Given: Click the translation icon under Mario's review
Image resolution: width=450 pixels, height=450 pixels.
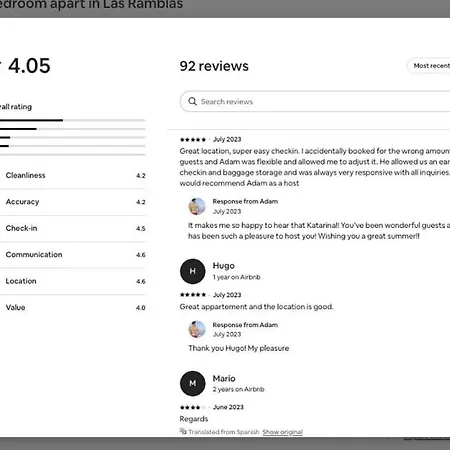Looking at the screenshot, I should coord(183,431).
